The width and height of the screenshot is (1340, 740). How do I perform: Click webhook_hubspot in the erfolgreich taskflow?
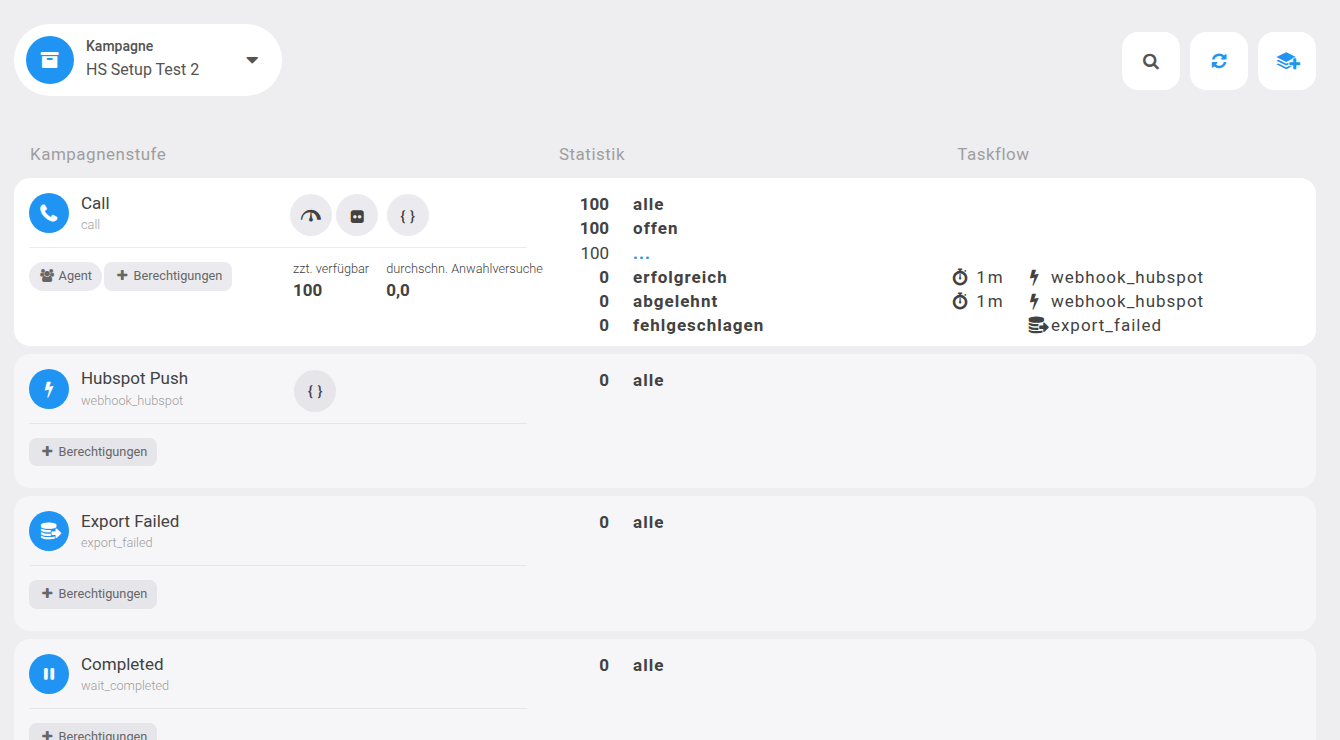pyautogui.click(x=1127, y=277)
